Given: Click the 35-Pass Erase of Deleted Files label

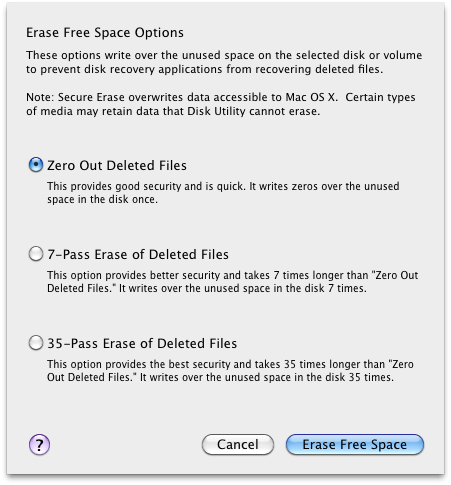Looking at the screenshot, I should coord(142,344).
